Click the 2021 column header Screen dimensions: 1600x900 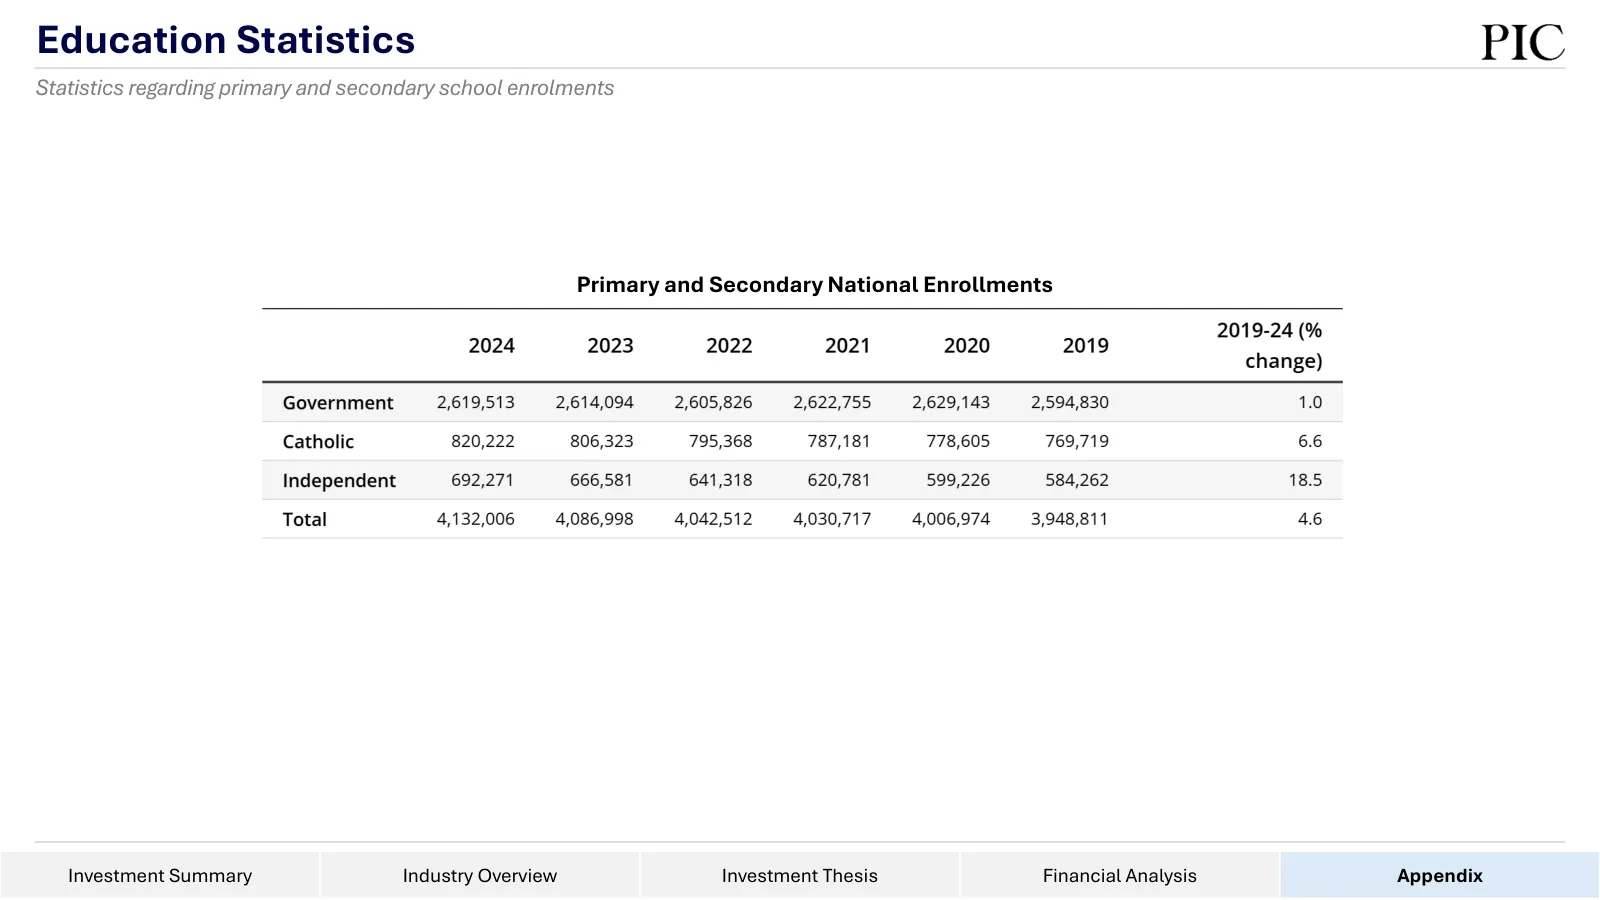pos(848,346)
